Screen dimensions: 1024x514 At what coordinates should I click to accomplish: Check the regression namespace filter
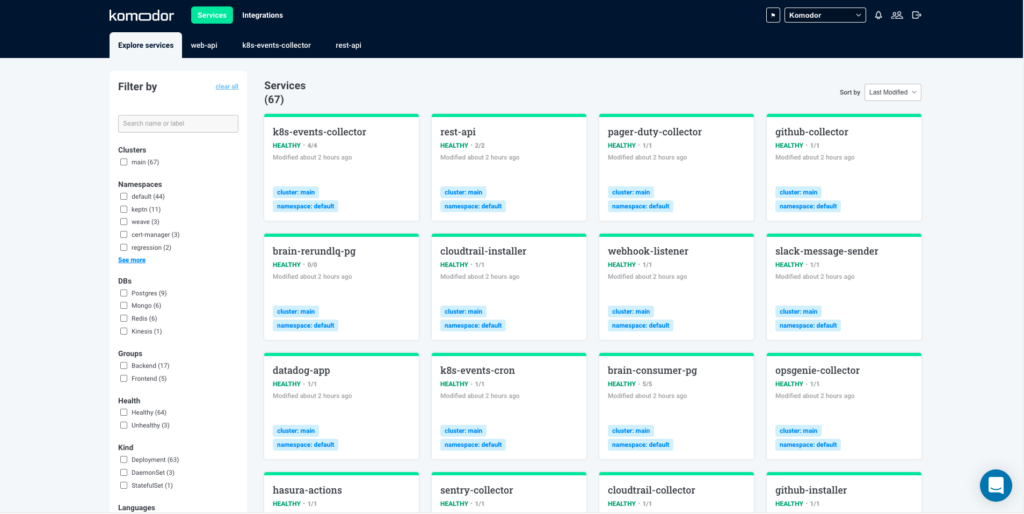[x=123, y=248]
